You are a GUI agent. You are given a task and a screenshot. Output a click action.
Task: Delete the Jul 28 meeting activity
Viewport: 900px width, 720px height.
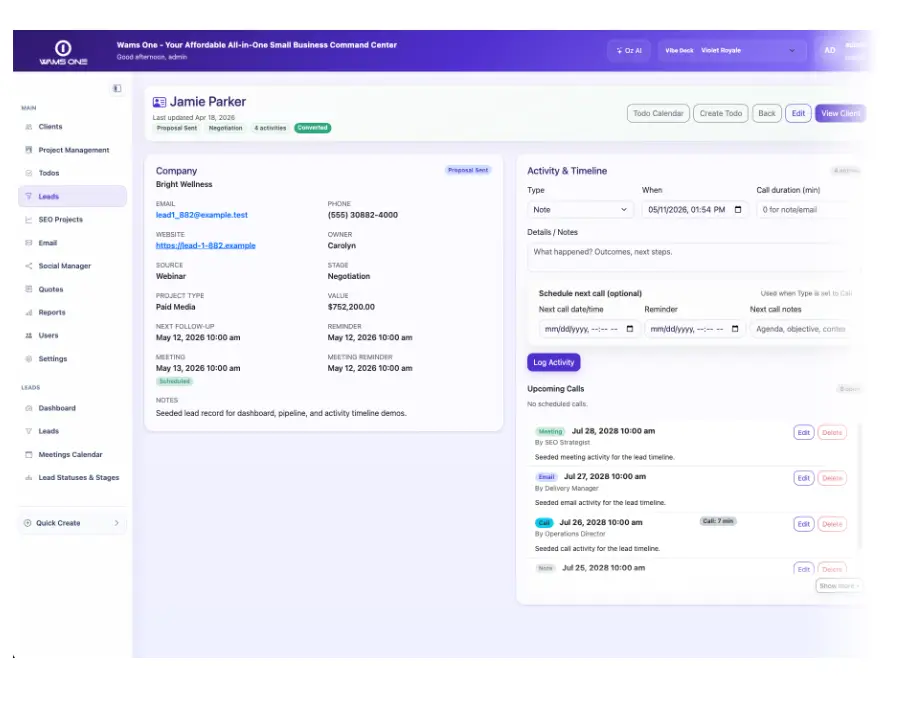pyautogui.click(x=832, y=432)
